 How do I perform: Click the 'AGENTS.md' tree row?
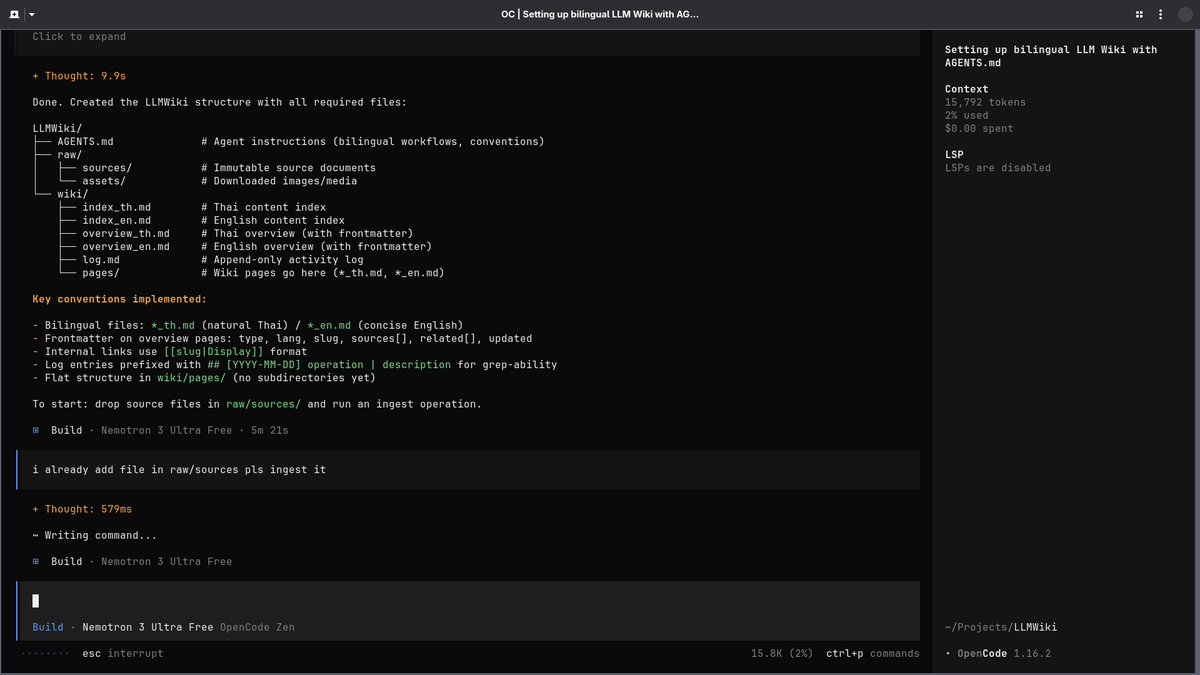point(85,142)
